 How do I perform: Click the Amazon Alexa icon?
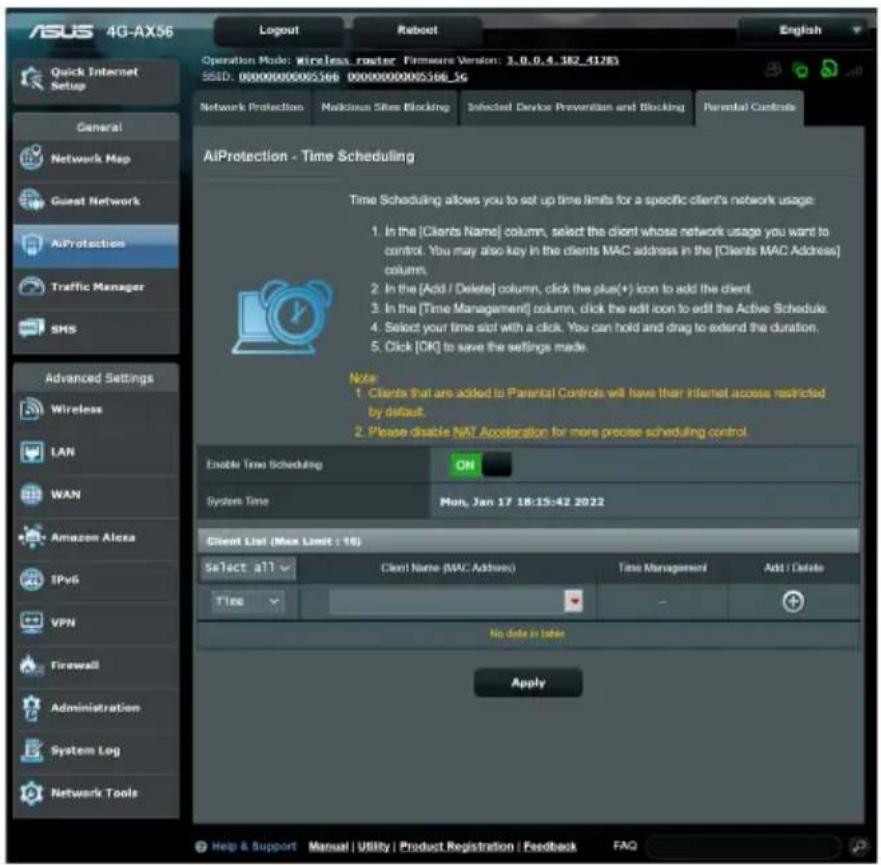pyautogui.click(x=31, y=537)
